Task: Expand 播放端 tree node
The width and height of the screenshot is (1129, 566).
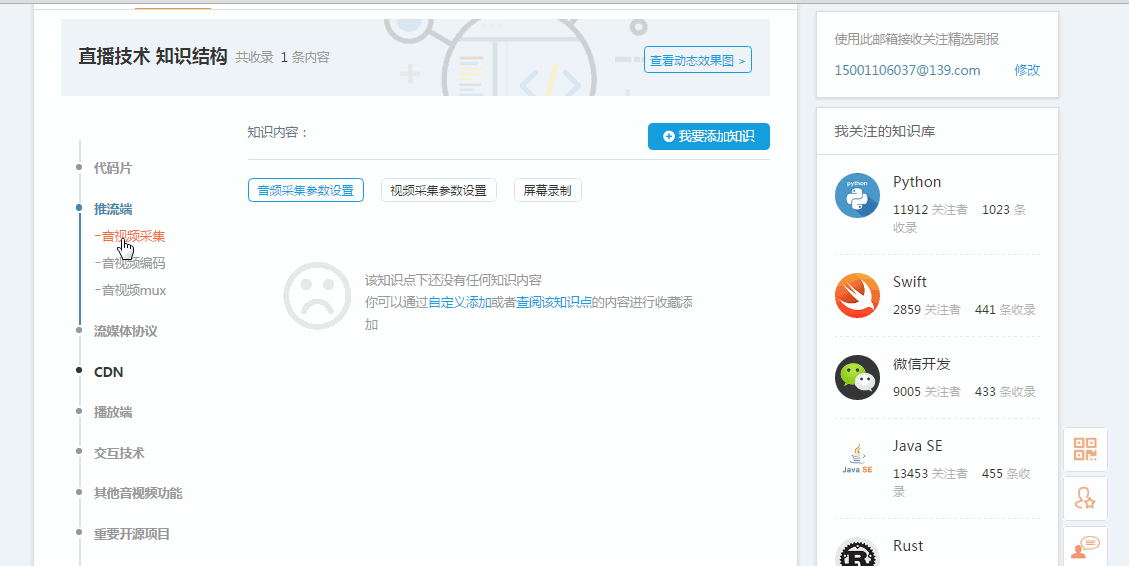Action: point(113,413)
